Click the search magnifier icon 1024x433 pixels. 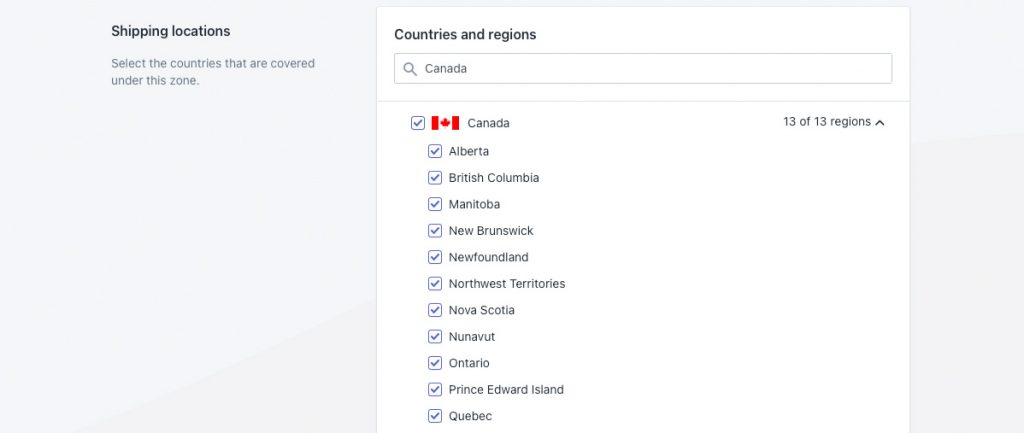point(410,69)
